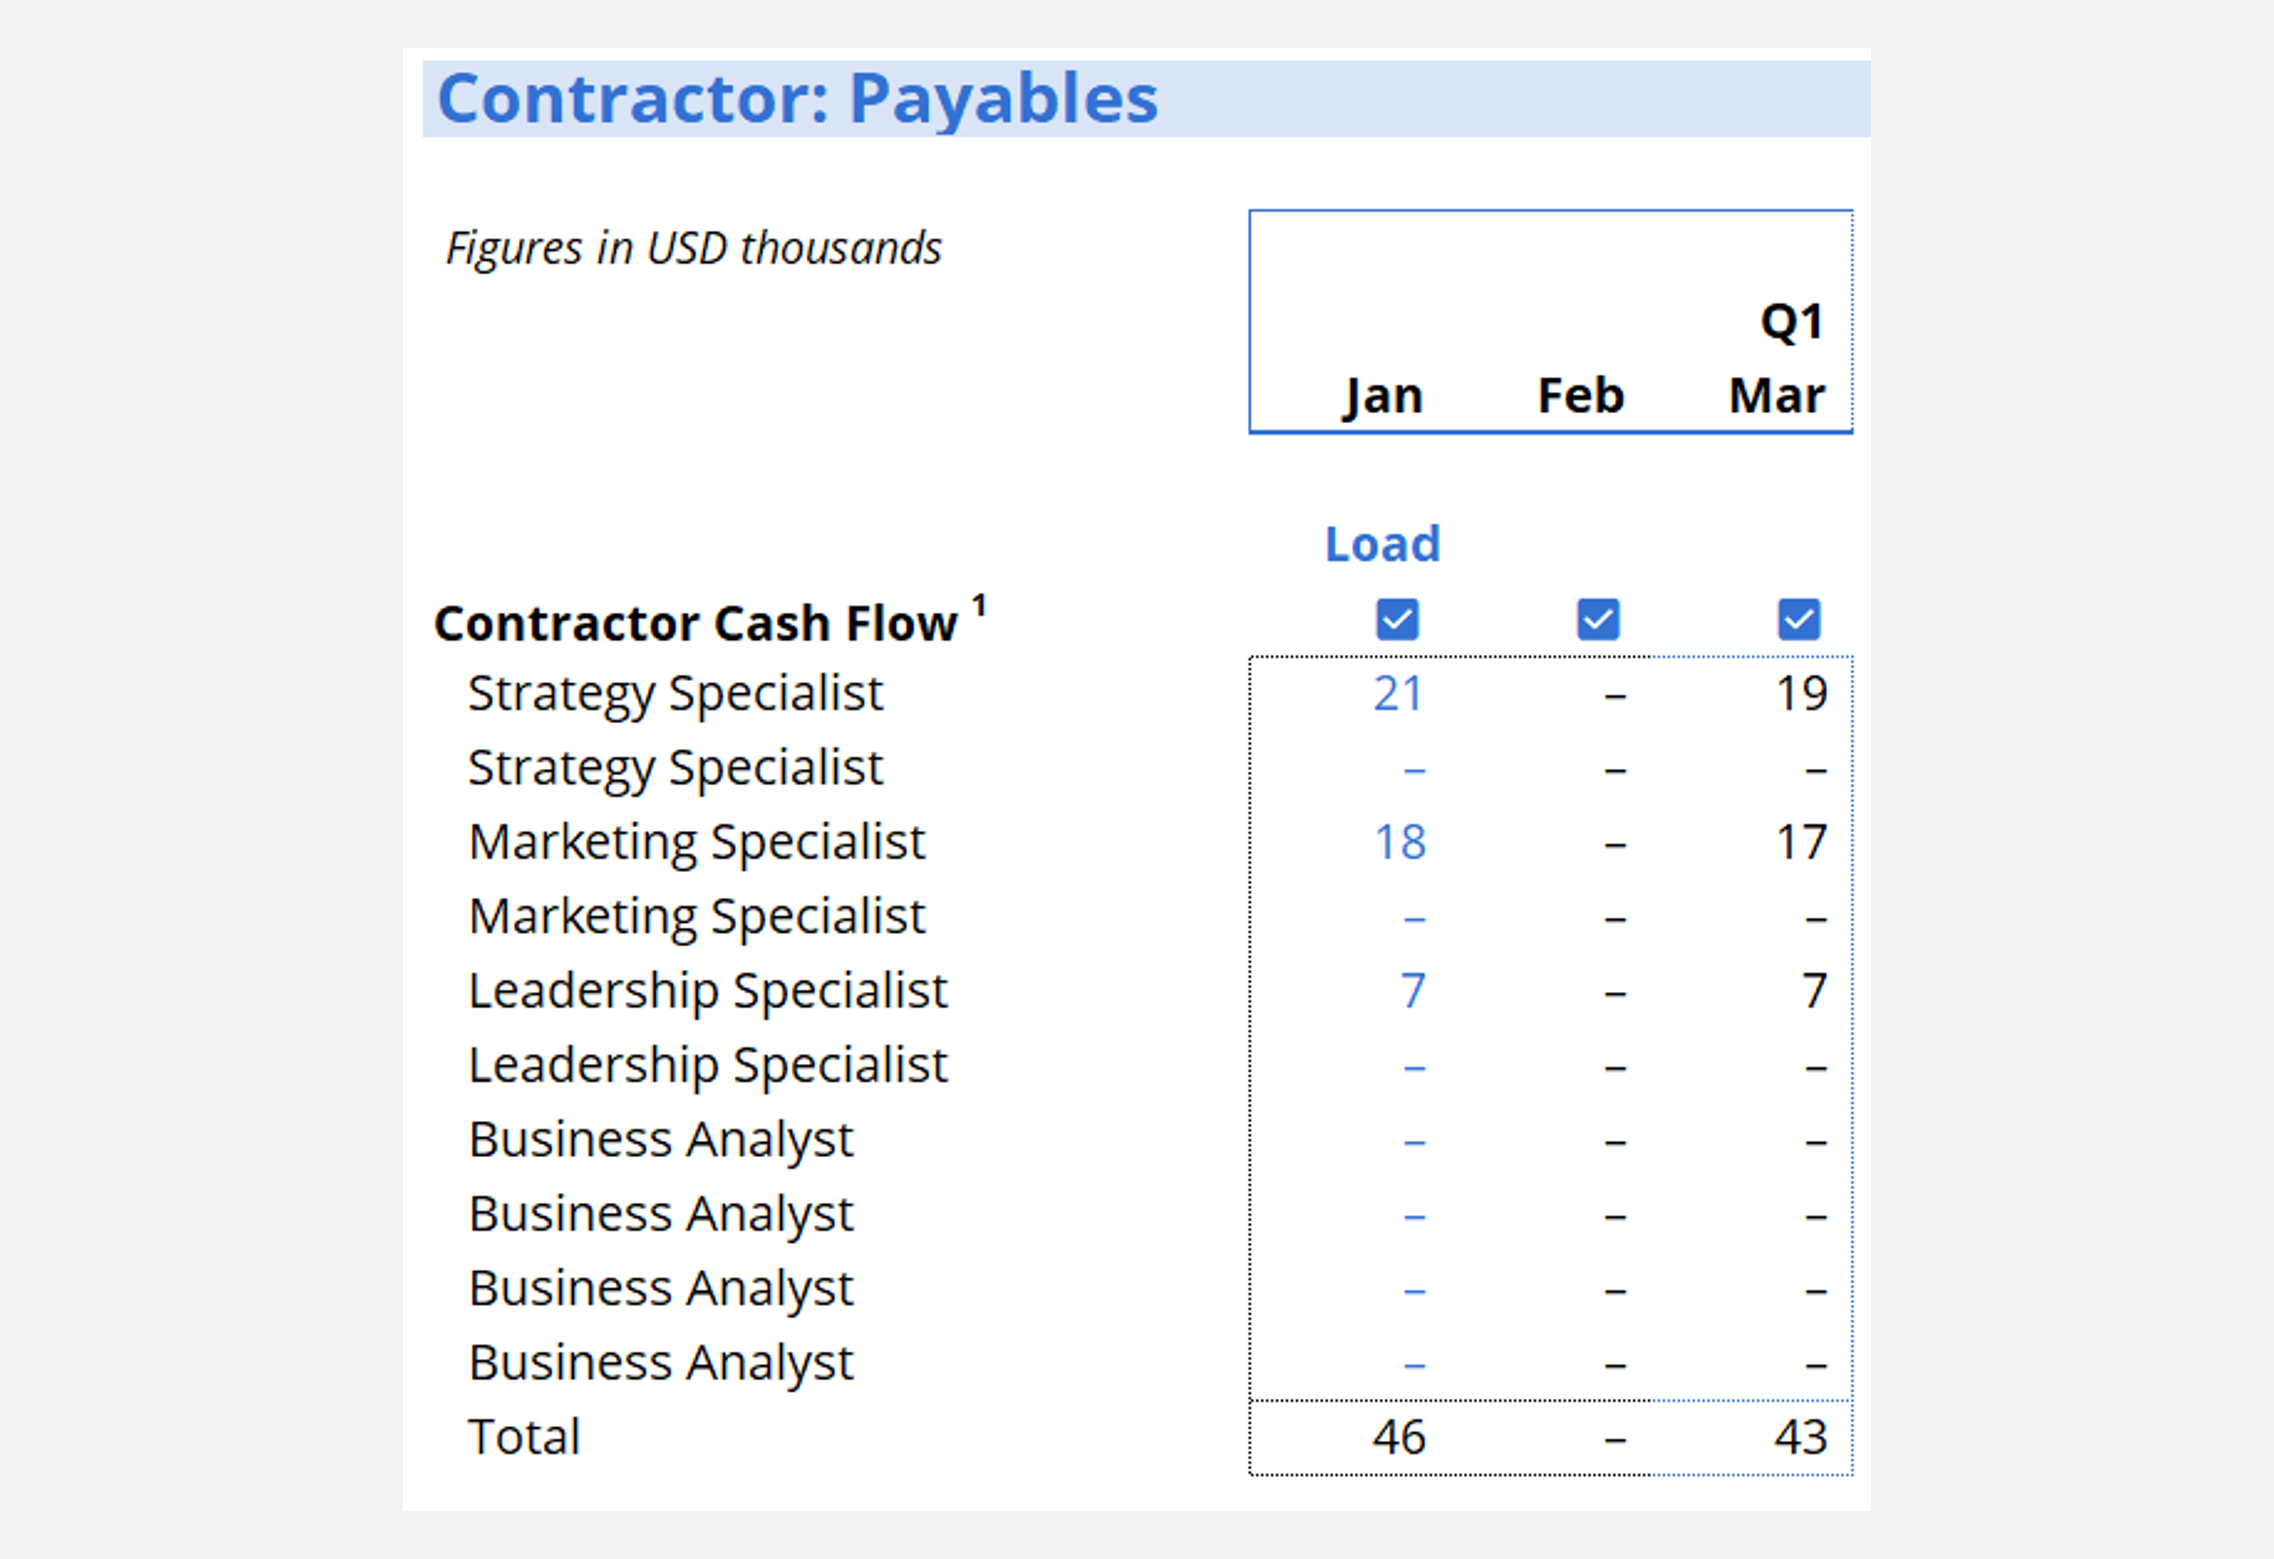Select the Jan column header

click(1383, 396)
